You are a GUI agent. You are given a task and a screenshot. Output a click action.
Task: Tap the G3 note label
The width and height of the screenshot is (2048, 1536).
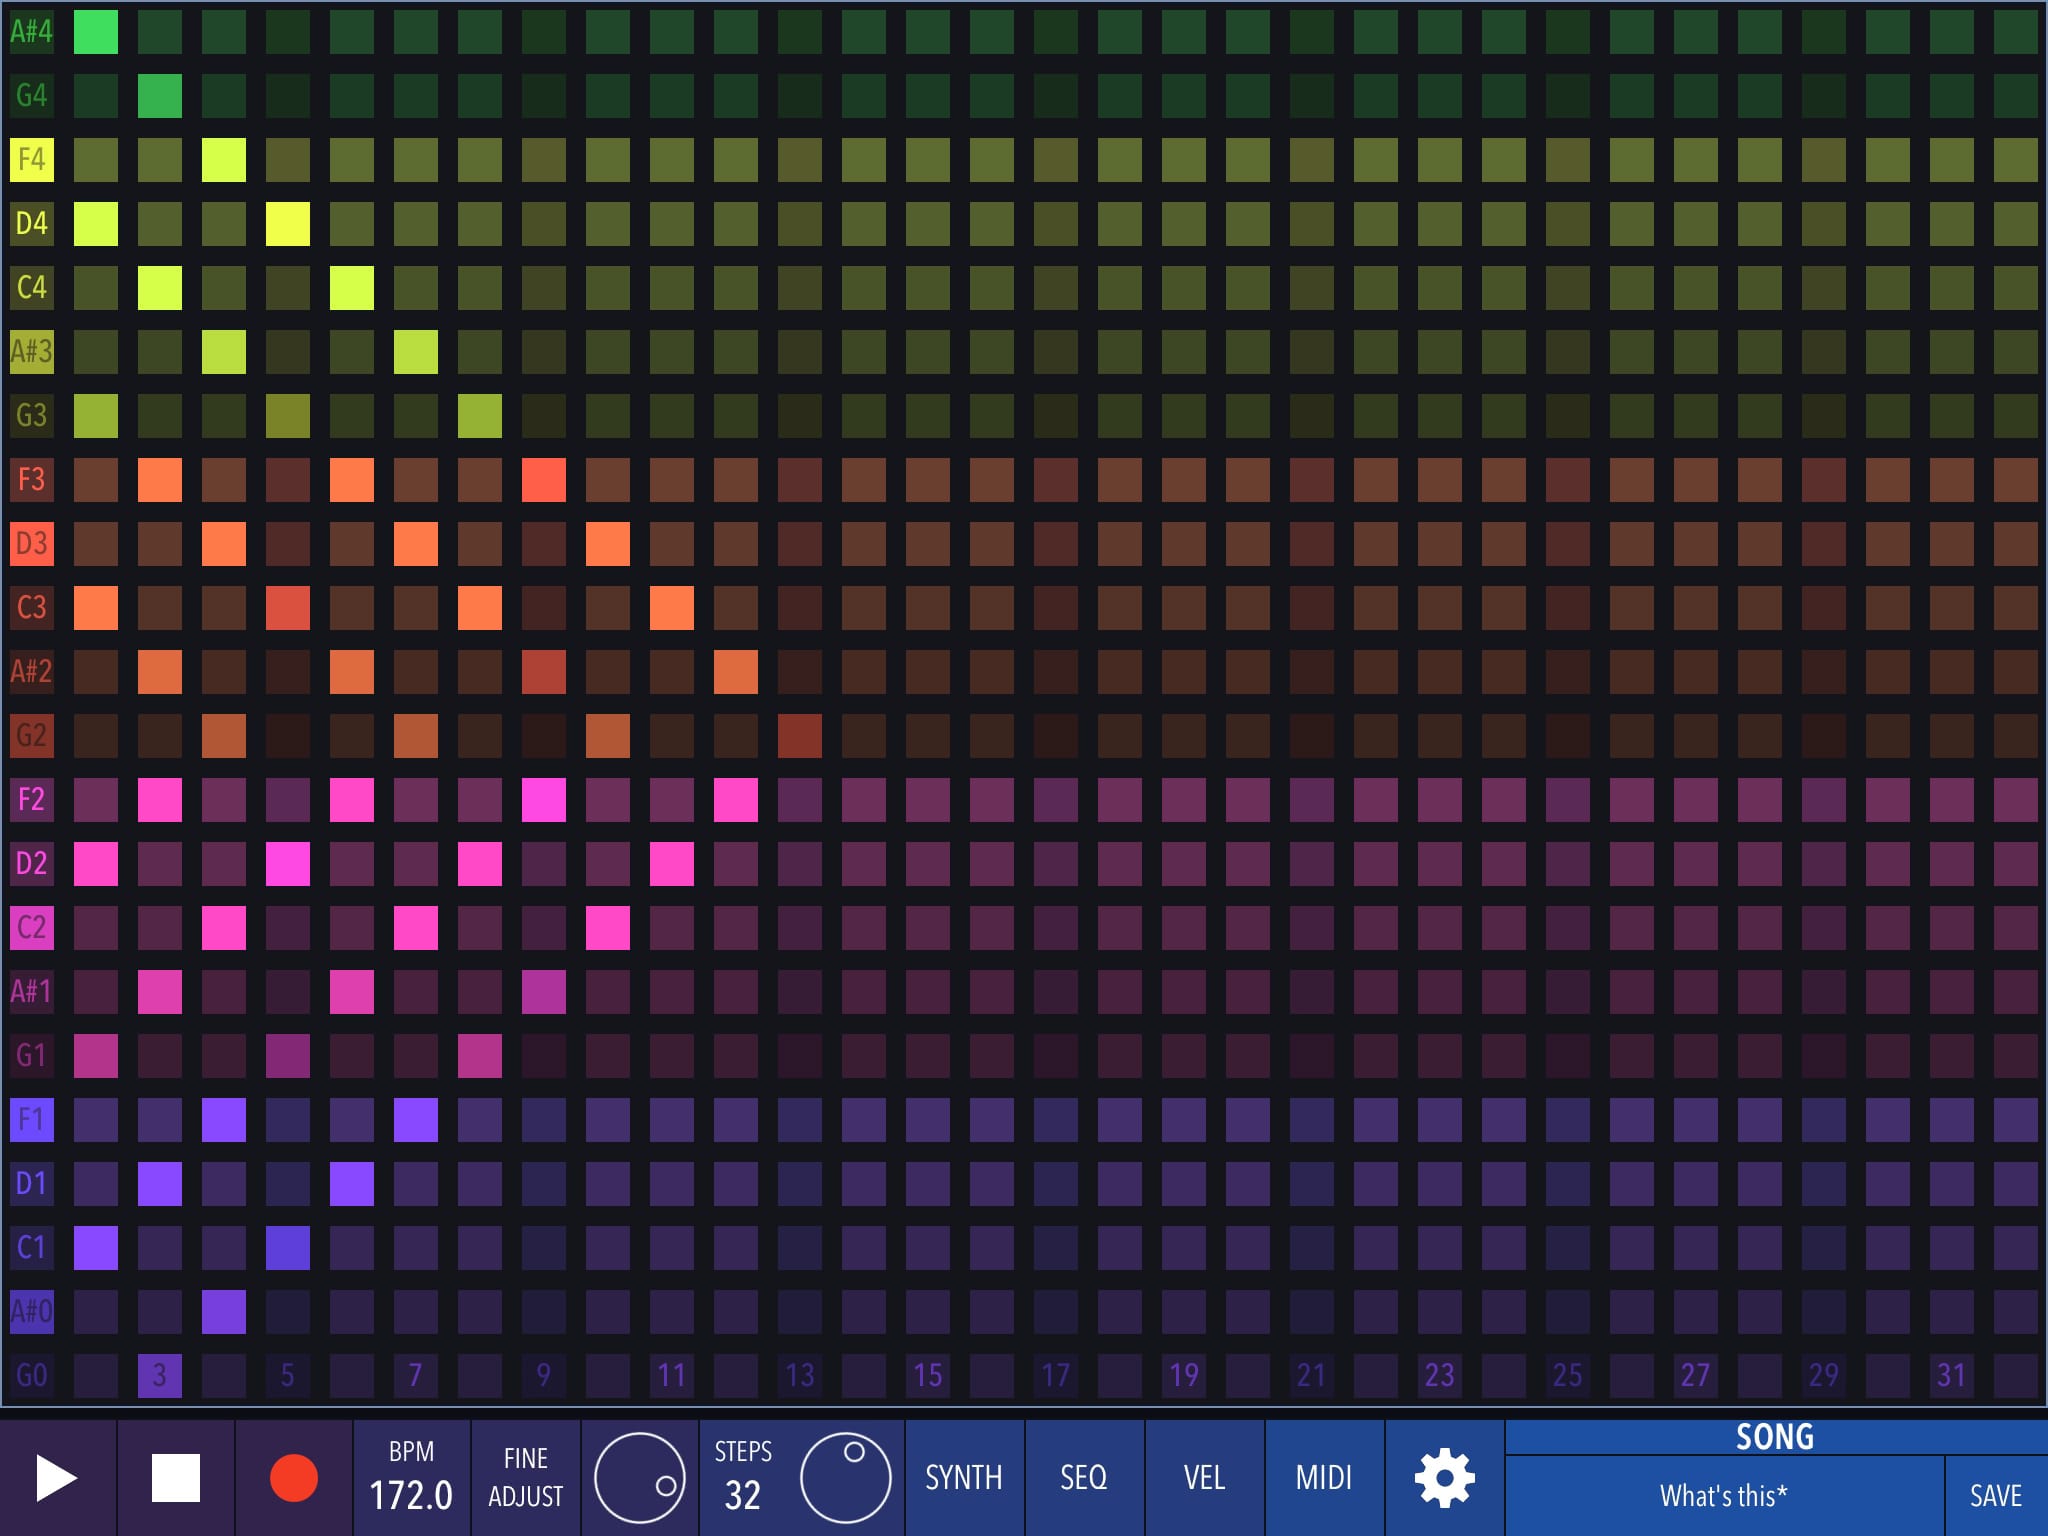[x=32, y=416]
